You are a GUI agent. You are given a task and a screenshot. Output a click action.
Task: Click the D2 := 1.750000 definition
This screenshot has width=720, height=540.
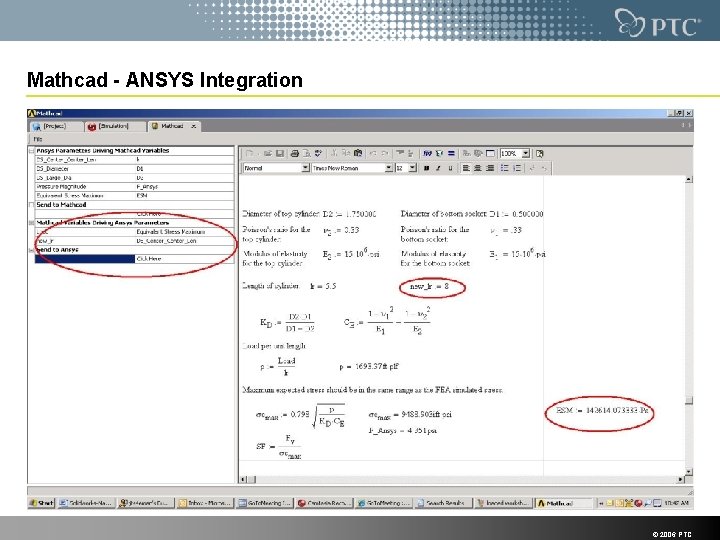click(349, 214)
